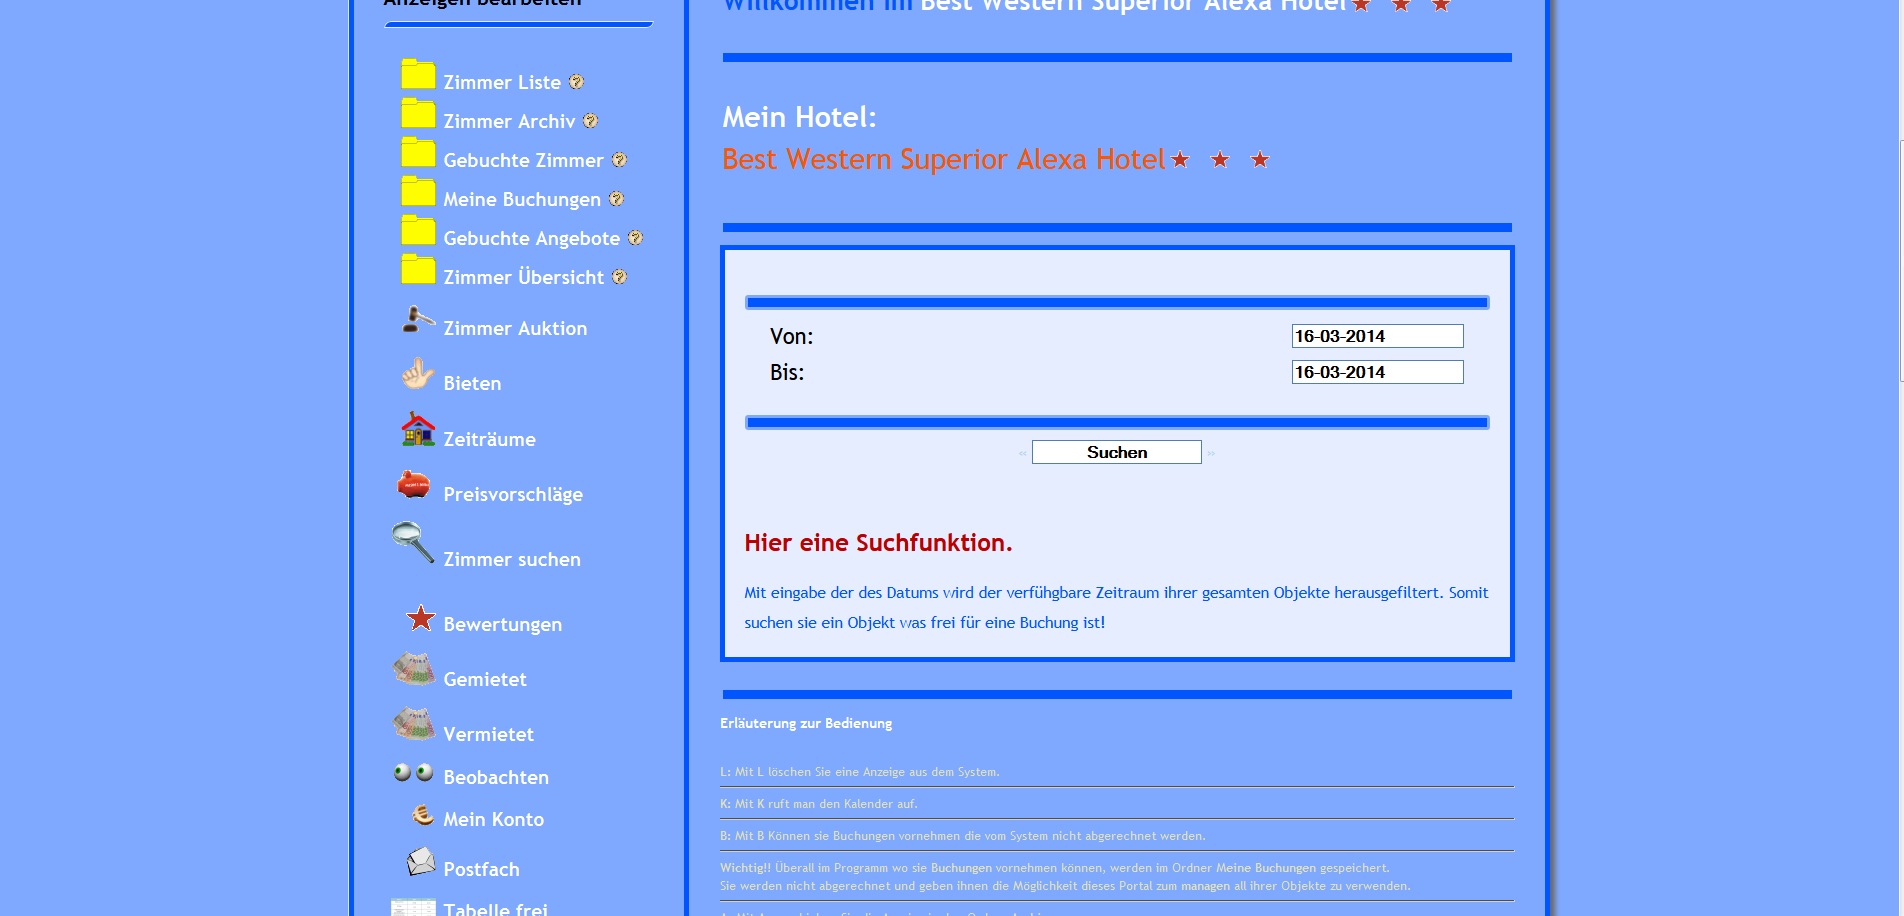Click the envelope icon for Postfach
Viewport: 1904px width, 916px height.
[421, 861]
